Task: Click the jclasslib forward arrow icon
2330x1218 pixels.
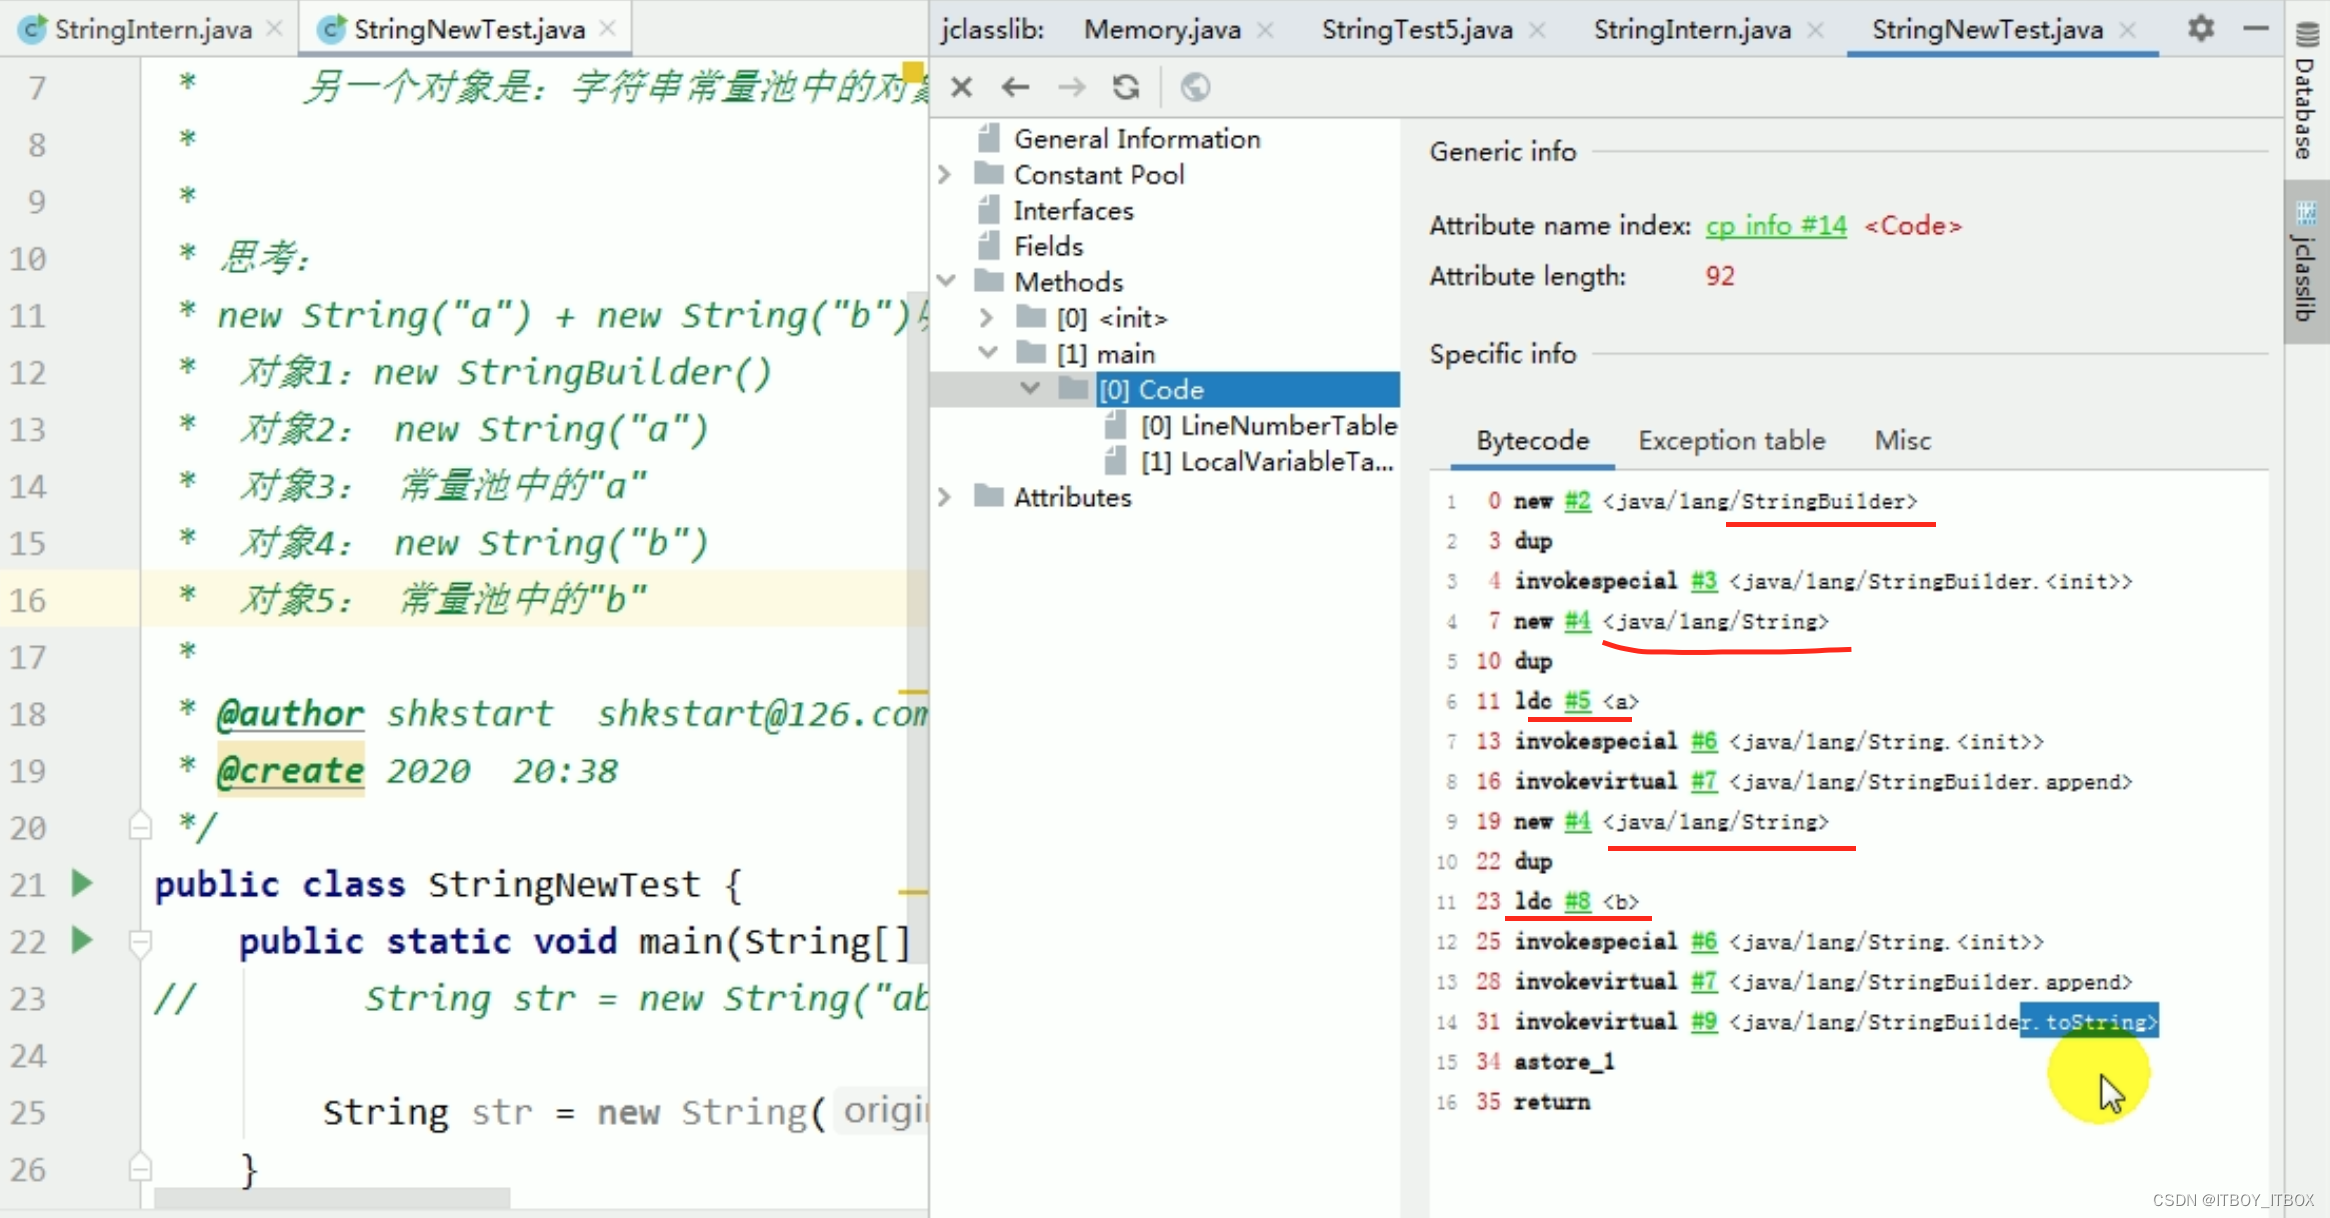Action: [1071, 88]
